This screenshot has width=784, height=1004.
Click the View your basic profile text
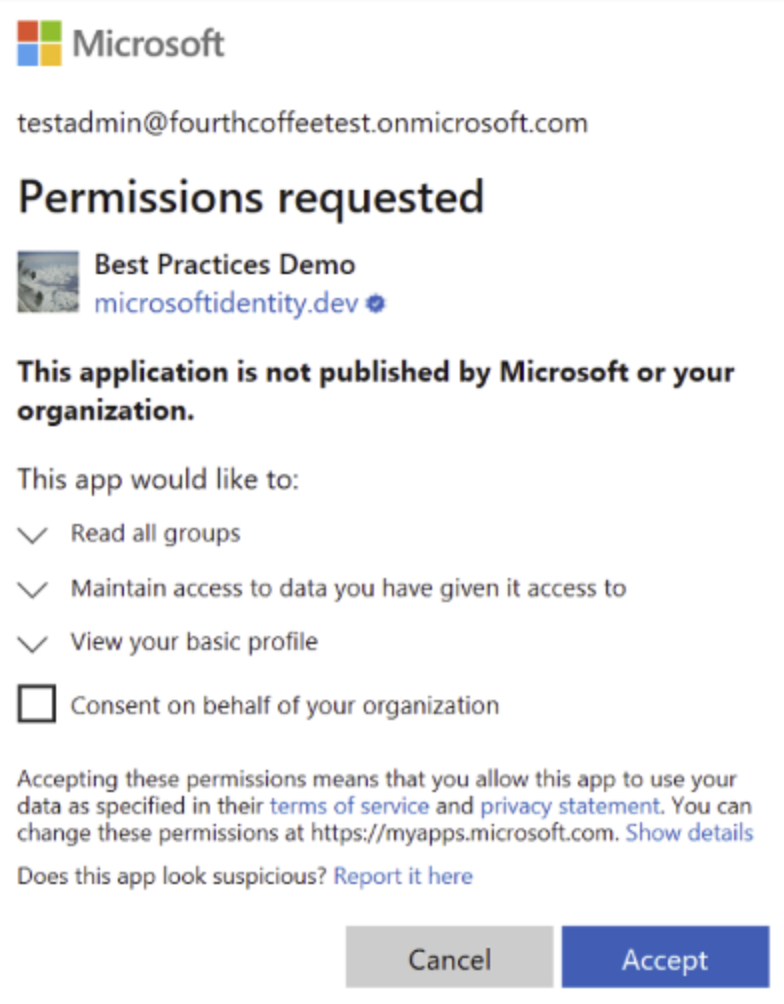[194, 641]
